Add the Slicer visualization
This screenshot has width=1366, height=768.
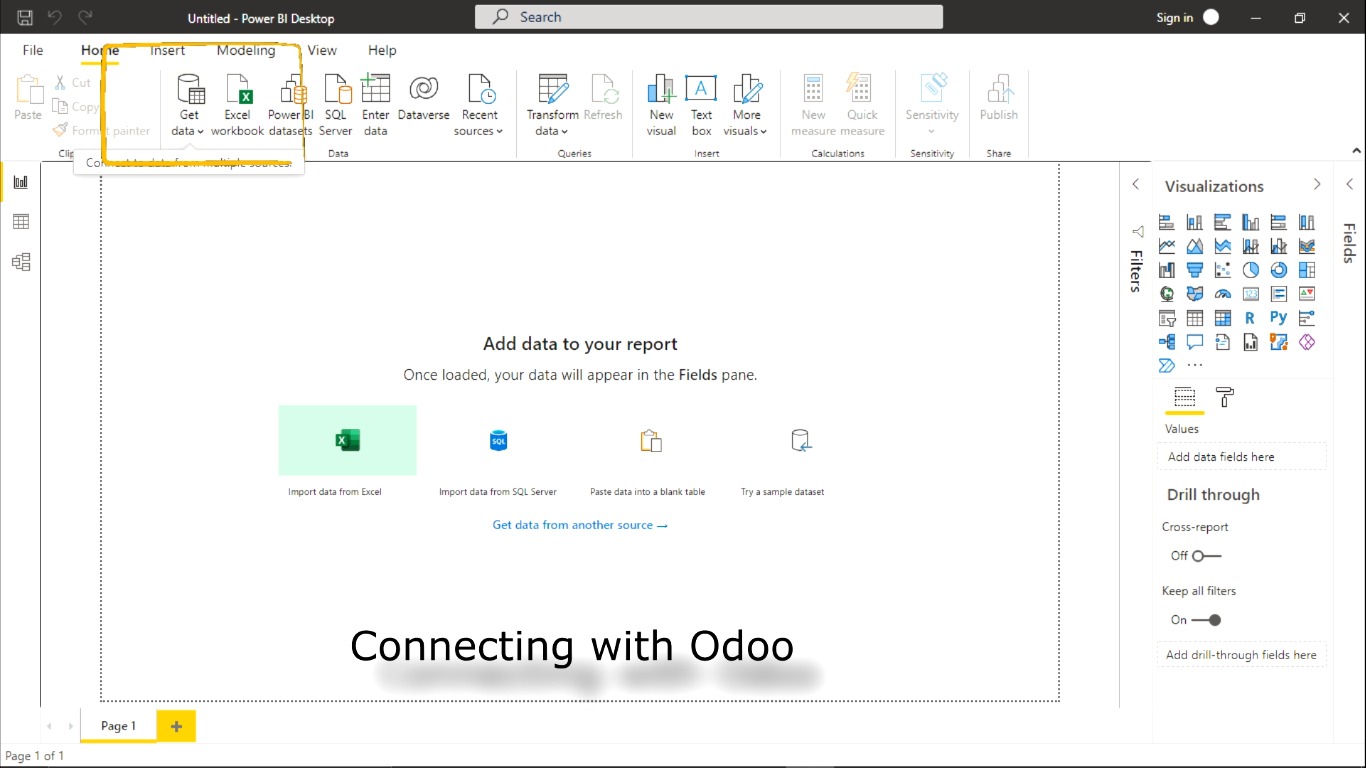coord(1167,318)
